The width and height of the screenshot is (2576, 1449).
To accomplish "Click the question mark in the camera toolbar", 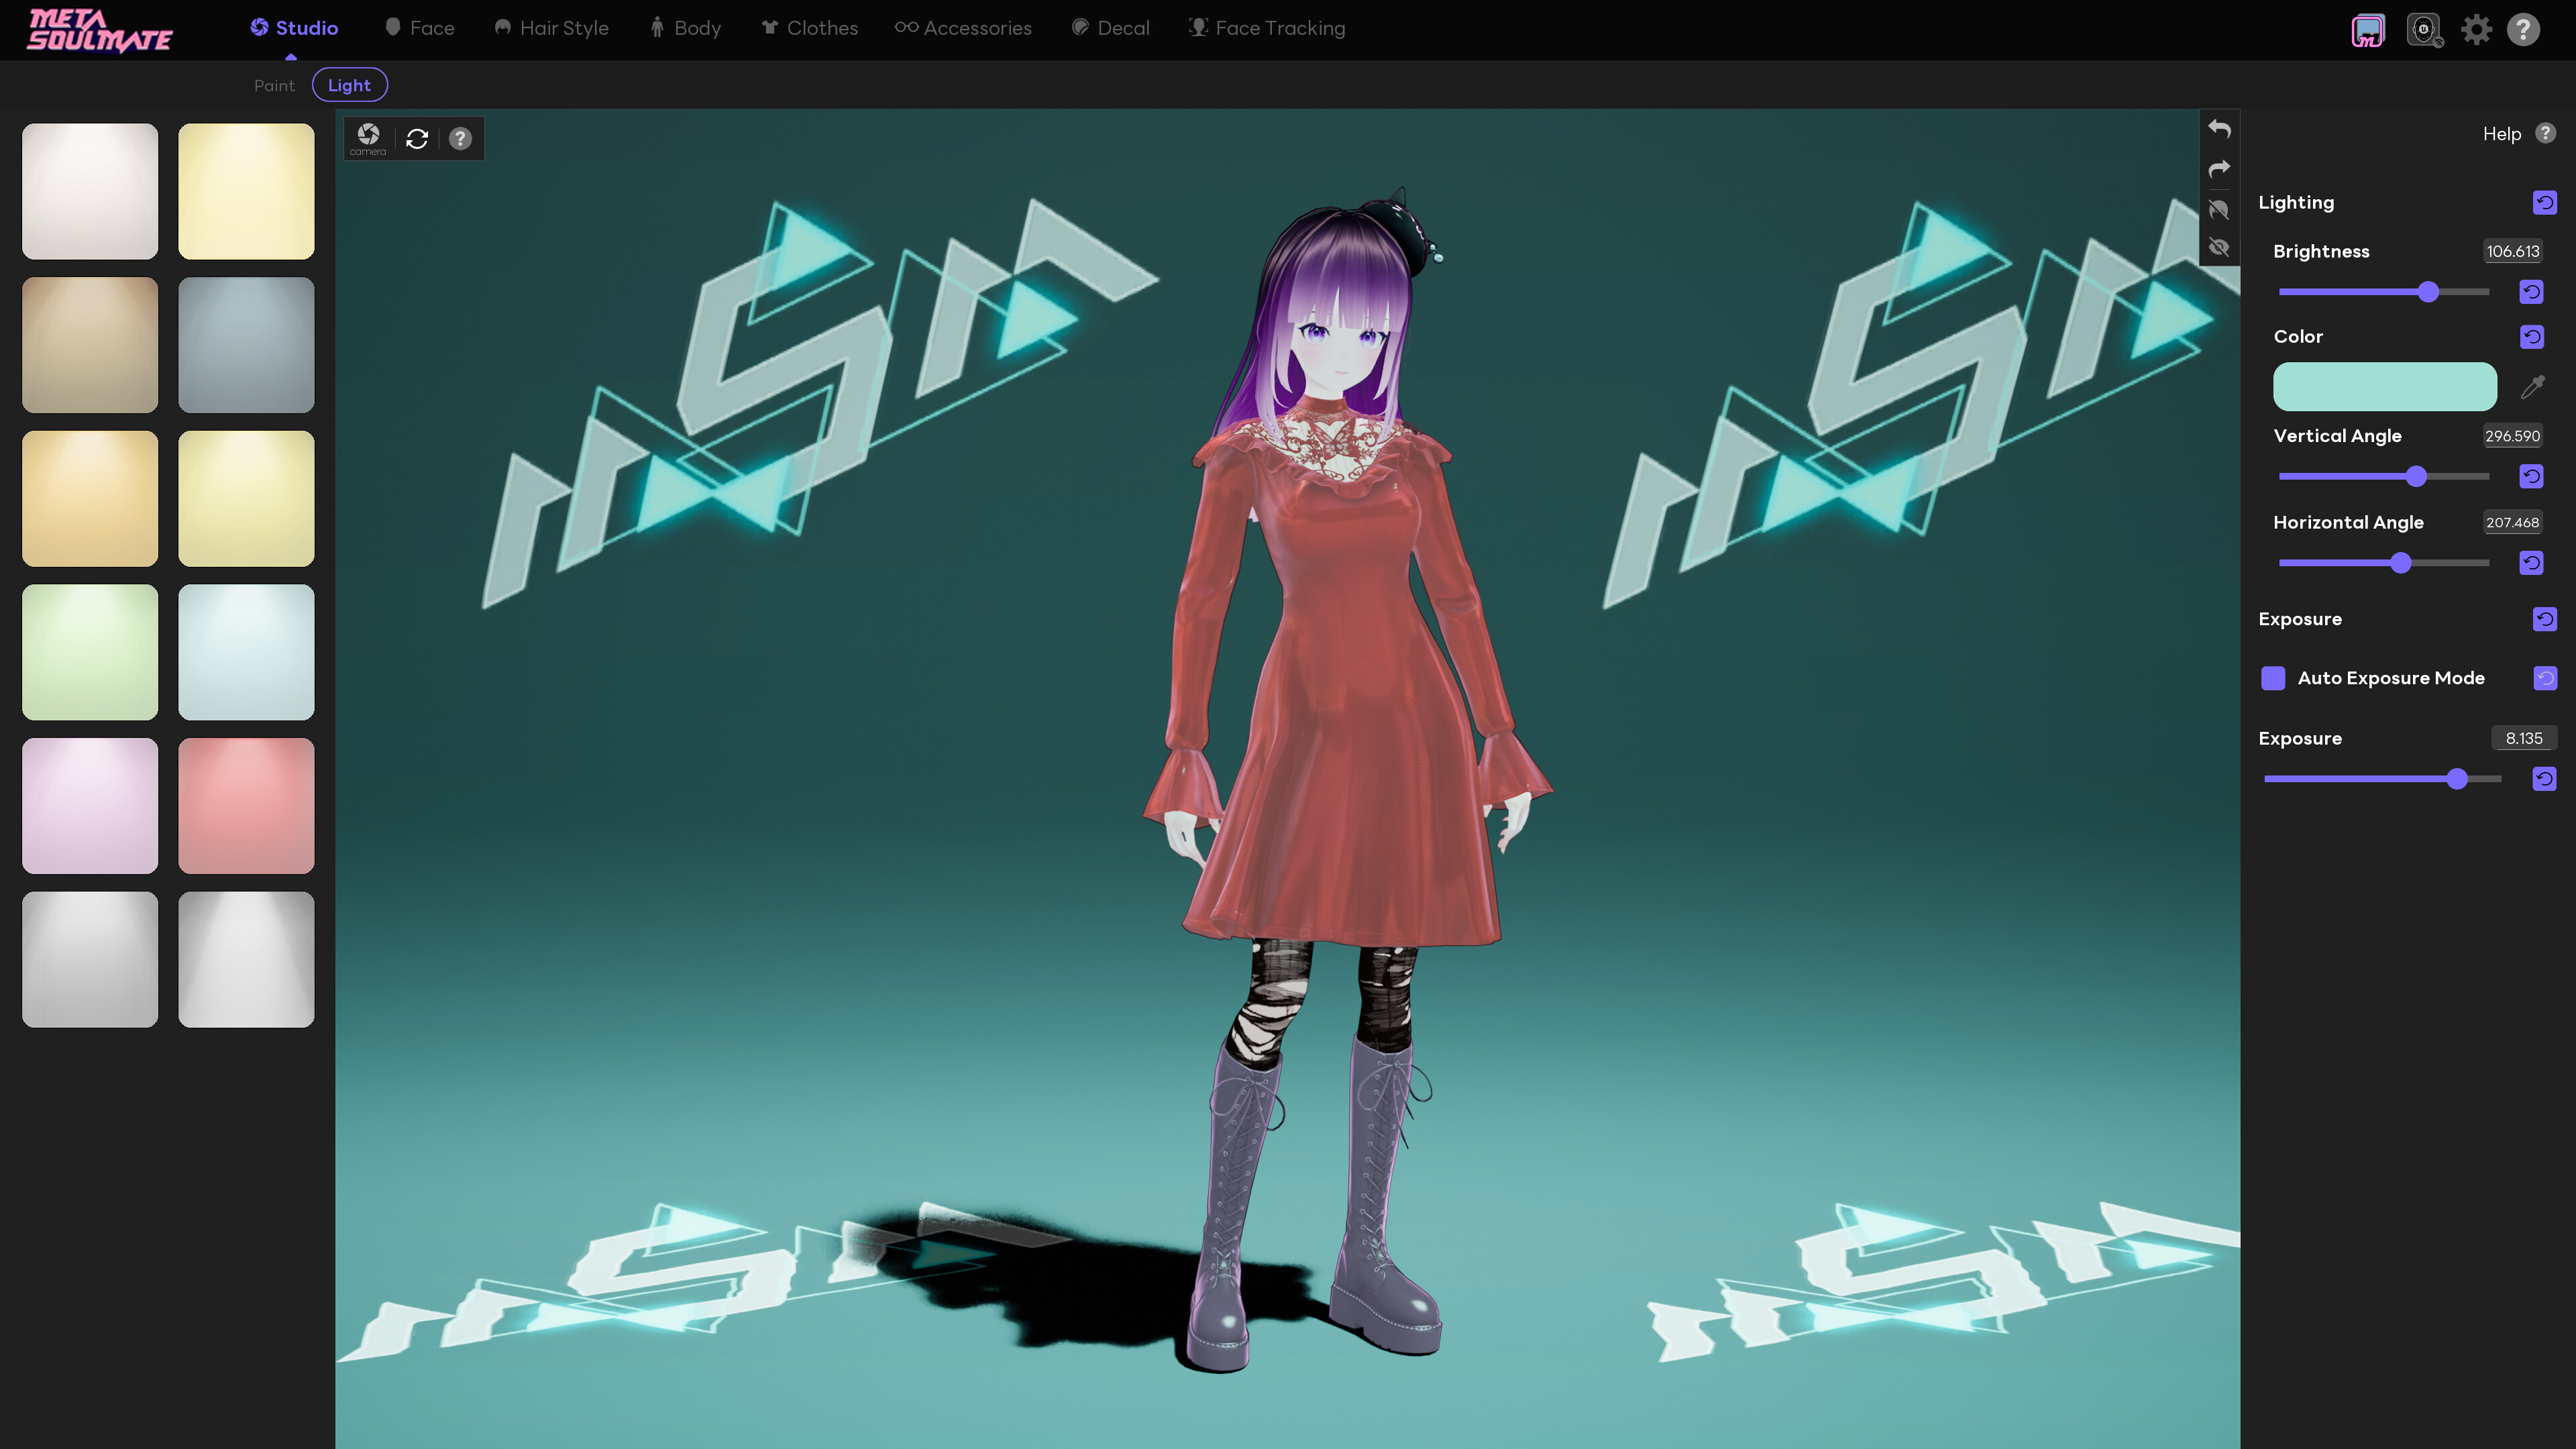I will click(460, 138).
